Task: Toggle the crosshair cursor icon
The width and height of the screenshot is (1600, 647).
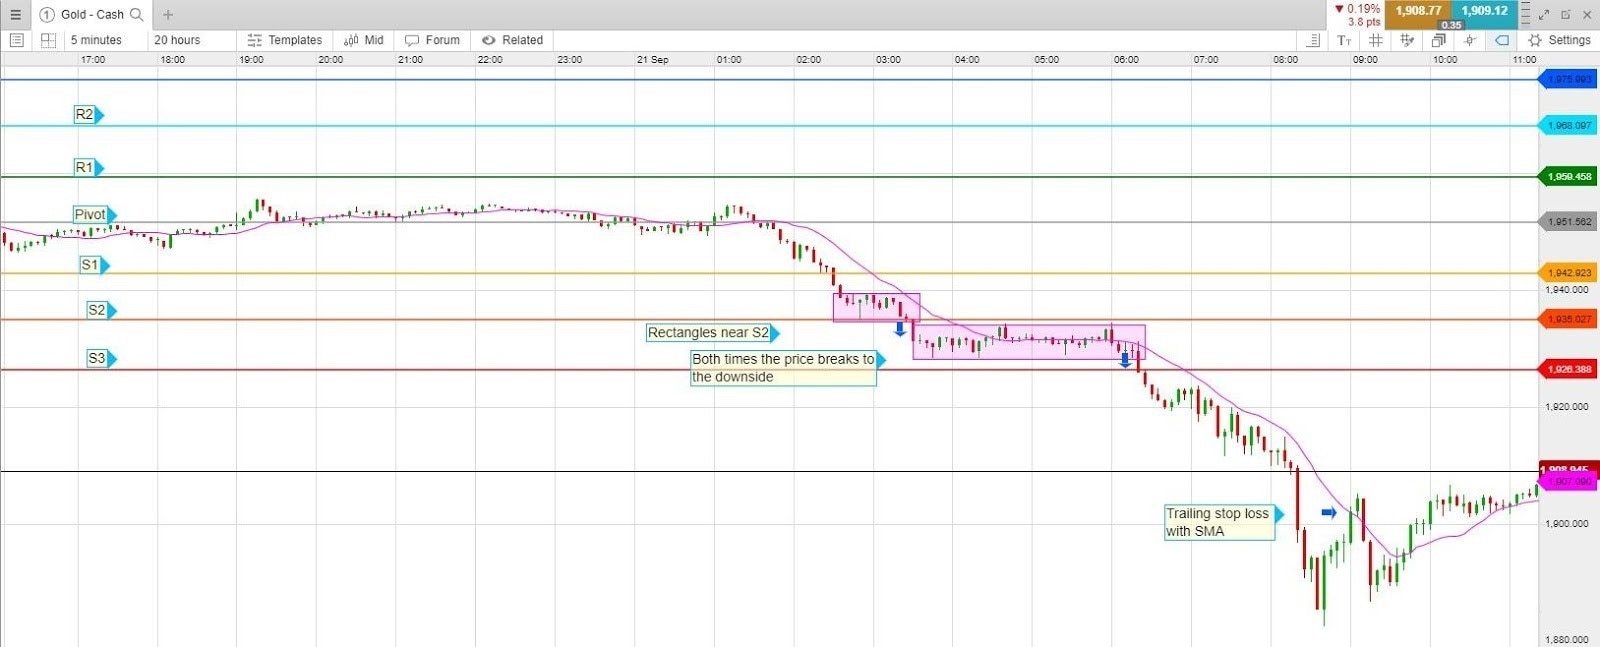Action: tap(1469, 40)
